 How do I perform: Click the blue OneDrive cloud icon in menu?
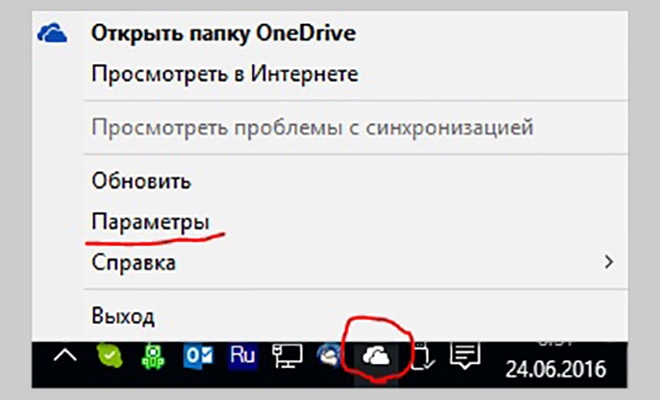tap(52, 33)
